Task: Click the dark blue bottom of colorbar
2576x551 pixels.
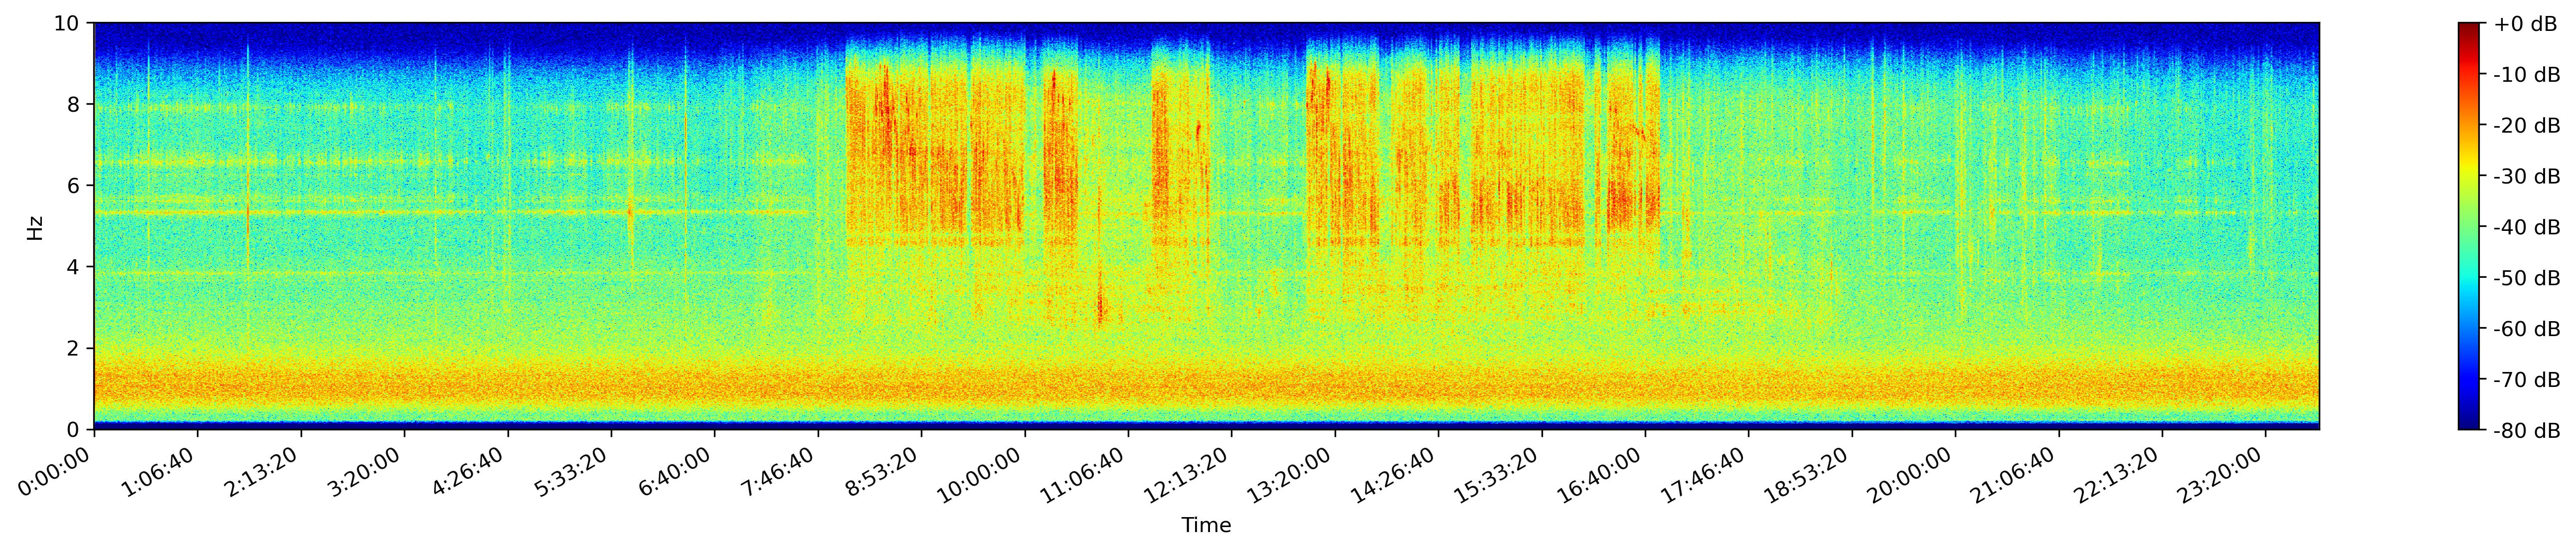Action: (x=2470, y=424)
